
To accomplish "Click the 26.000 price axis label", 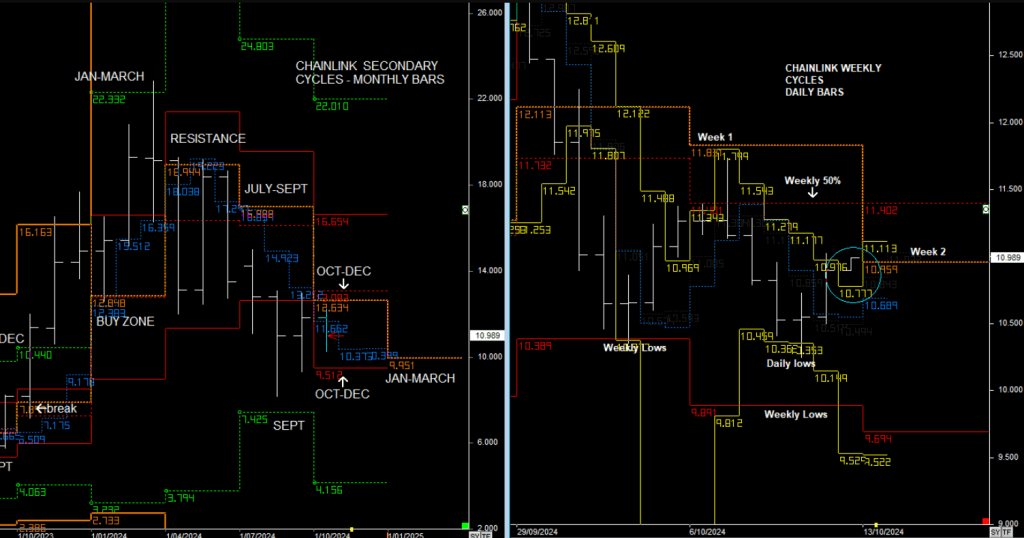I will click(x=490, y=12).
